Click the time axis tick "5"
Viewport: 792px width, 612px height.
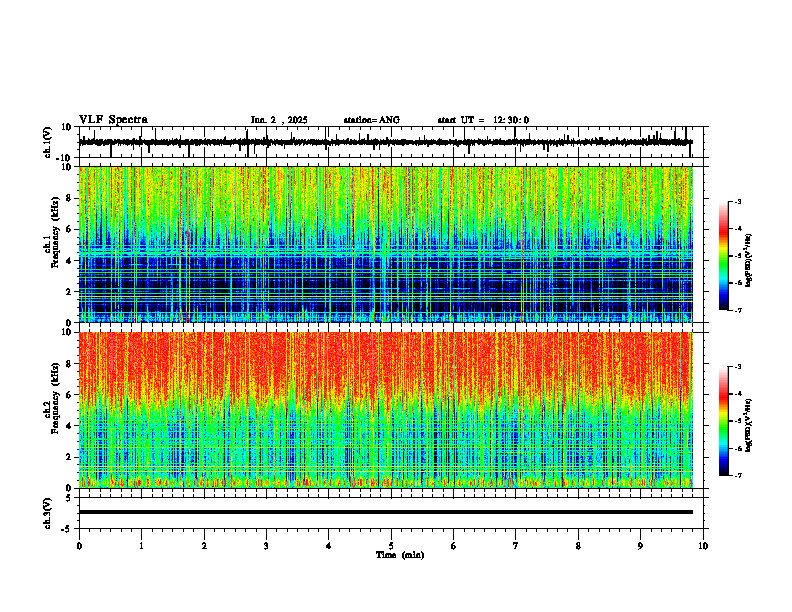point(391,546)
